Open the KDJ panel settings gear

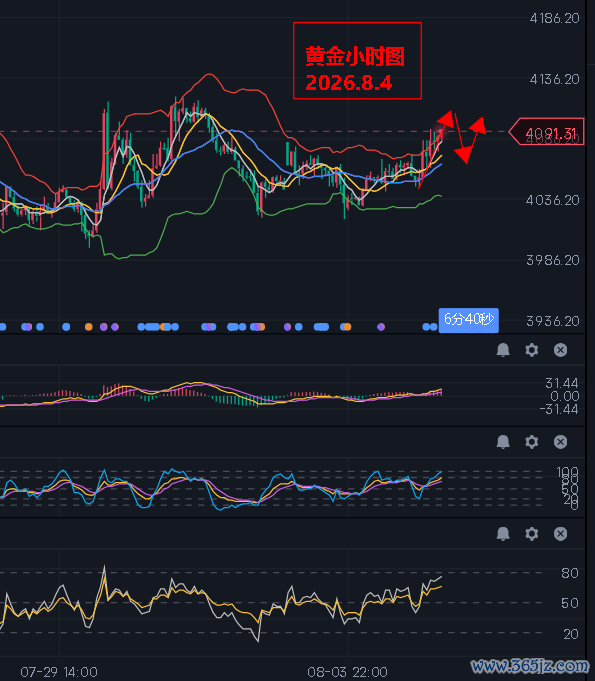pos(532,442)
